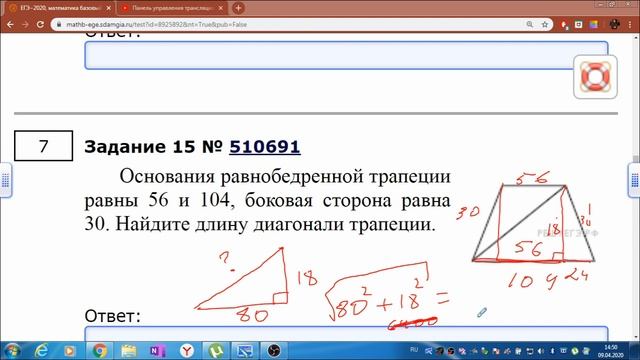Click the word Основания in the problem text

point(167,177)
